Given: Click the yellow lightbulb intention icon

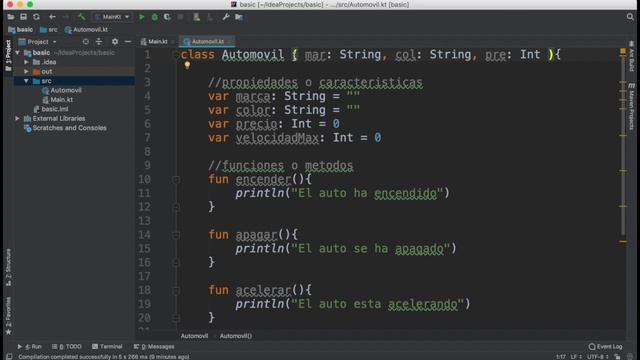Looking at the screenshot, I should click(187, 65).
